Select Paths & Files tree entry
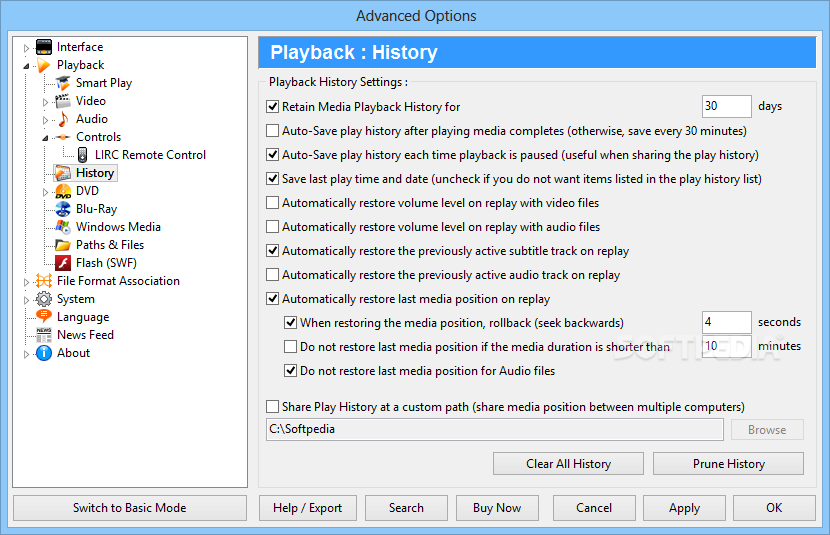Screen dimensions: 830x535 point(110,245)
